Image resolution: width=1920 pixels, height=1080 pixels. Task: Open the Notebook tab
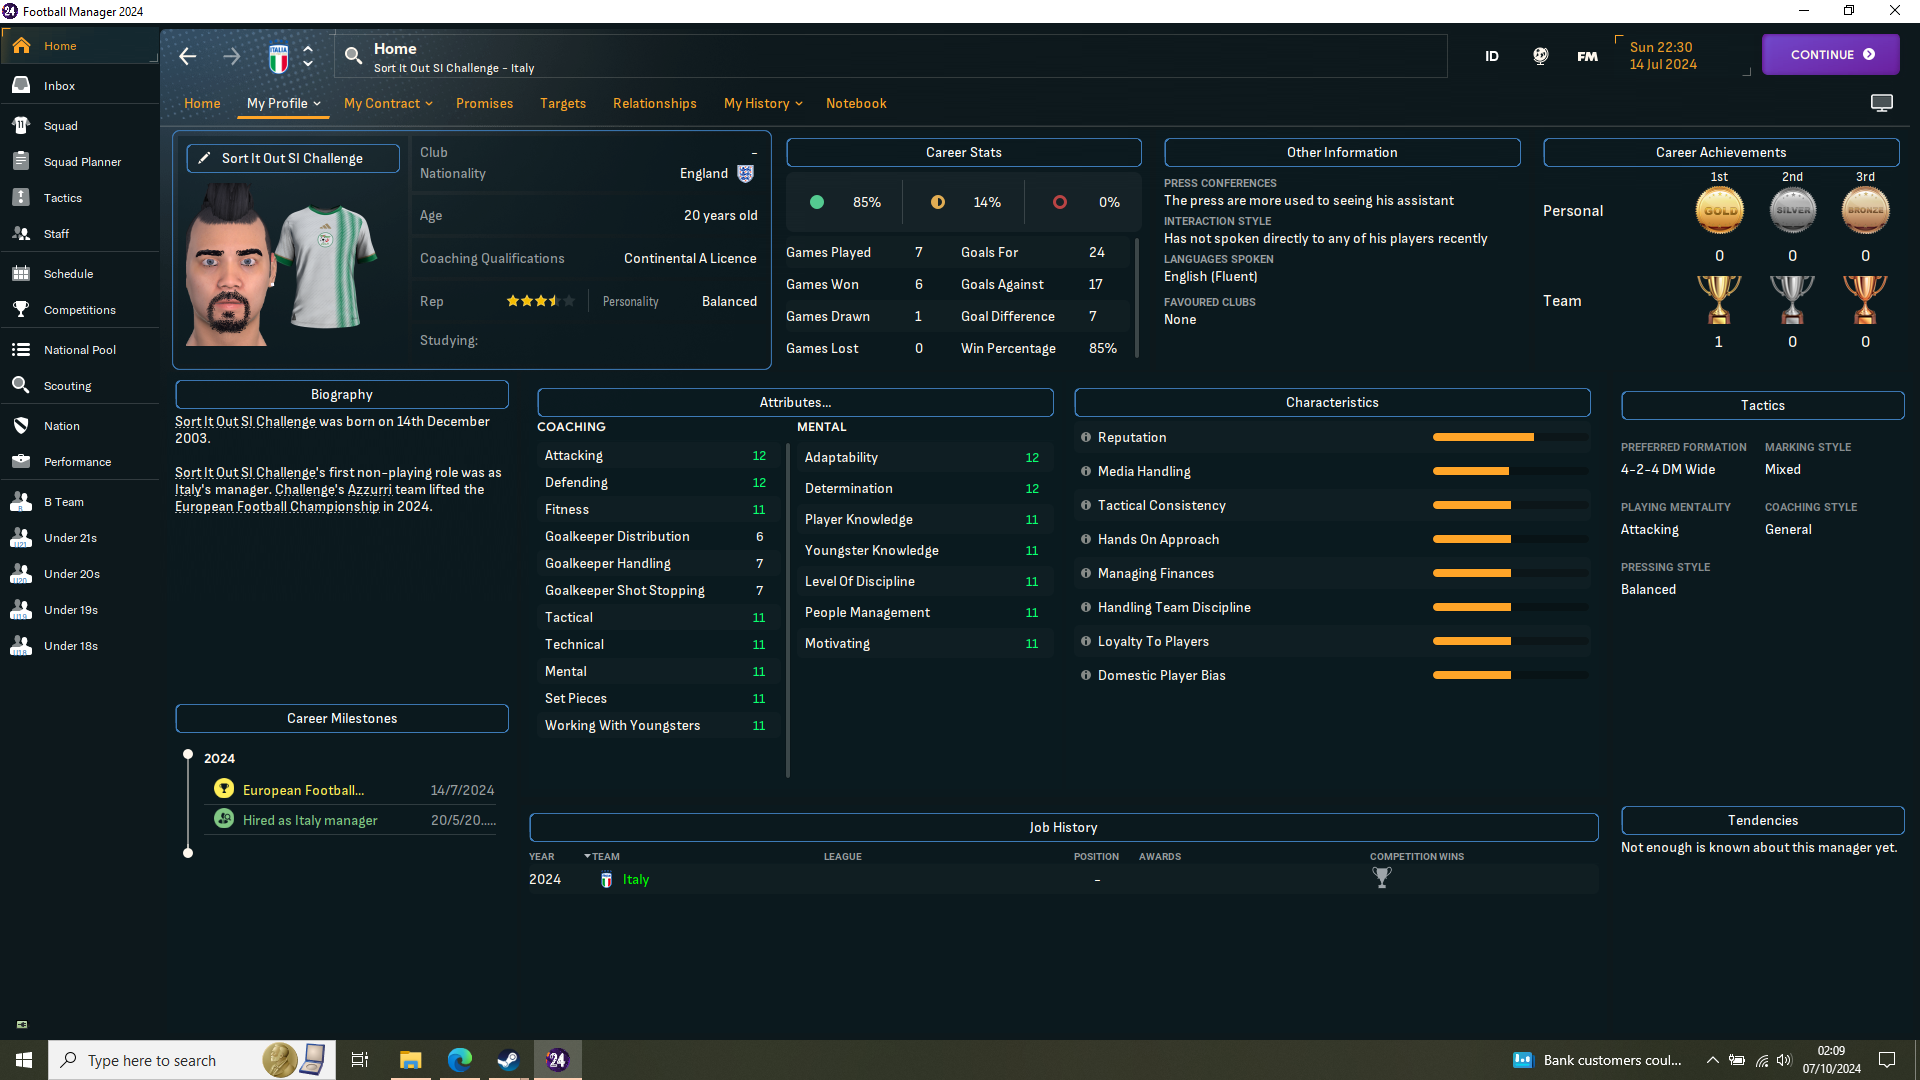856,103
